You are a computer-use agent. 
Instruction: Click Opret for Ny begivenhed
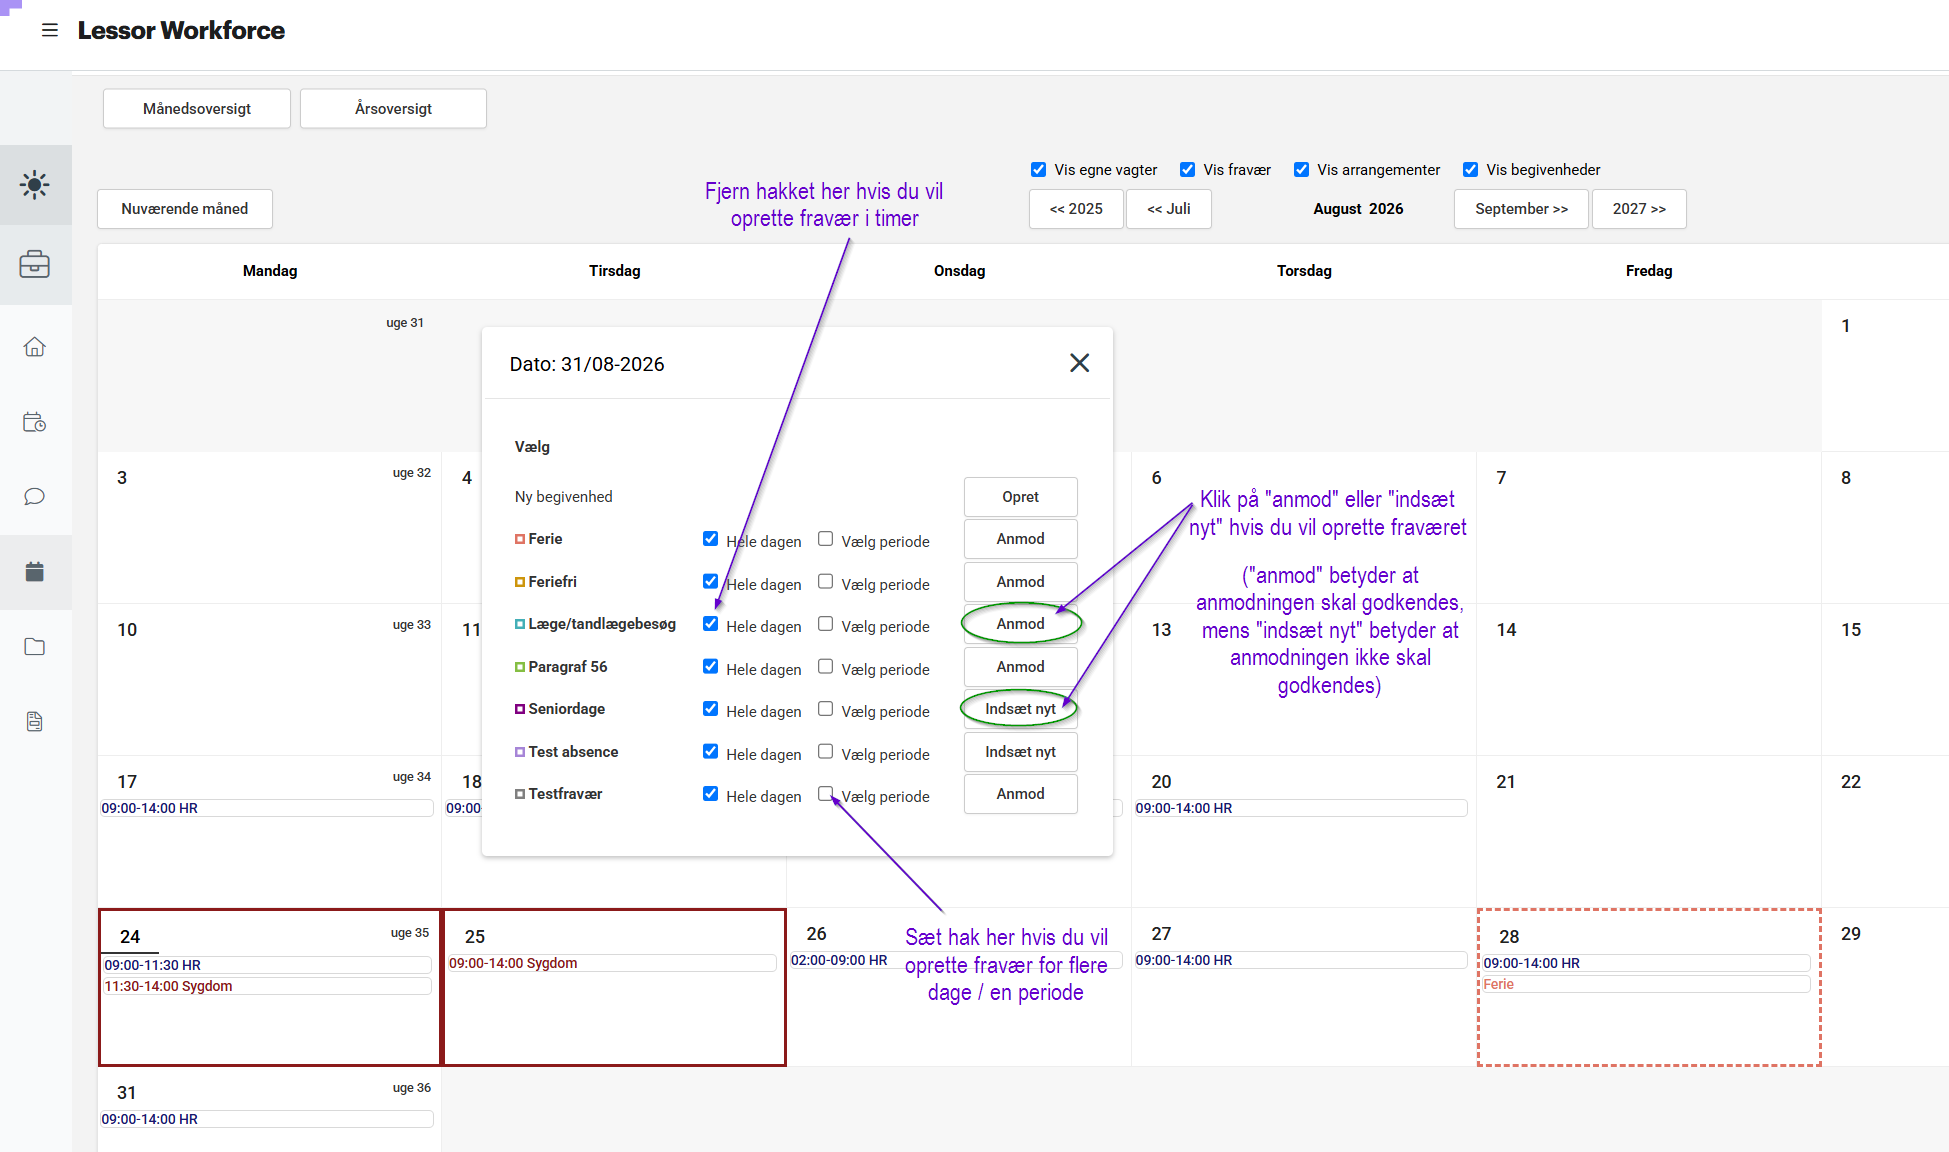click(1020, 497)
